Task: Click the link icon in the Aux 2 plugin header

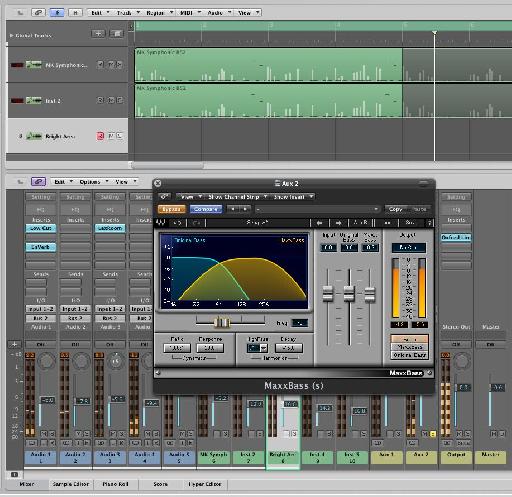Action: [164, 197]
